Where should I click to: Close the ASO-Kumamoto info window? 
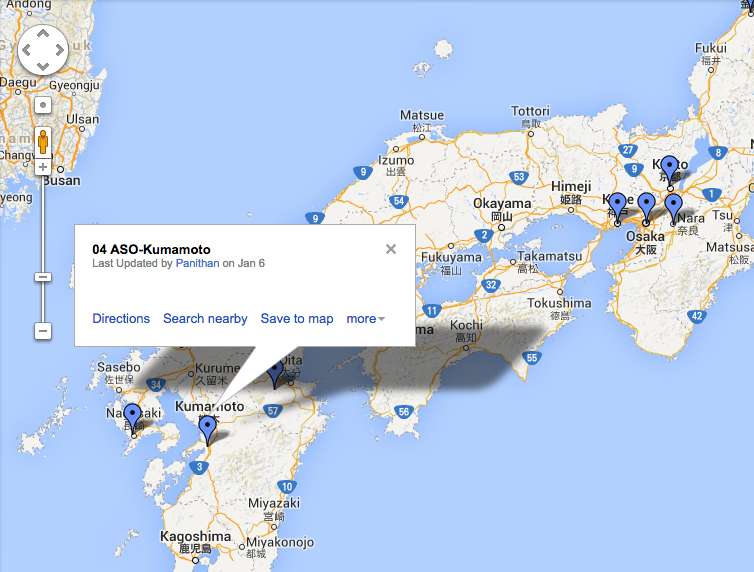click(391, 249)
